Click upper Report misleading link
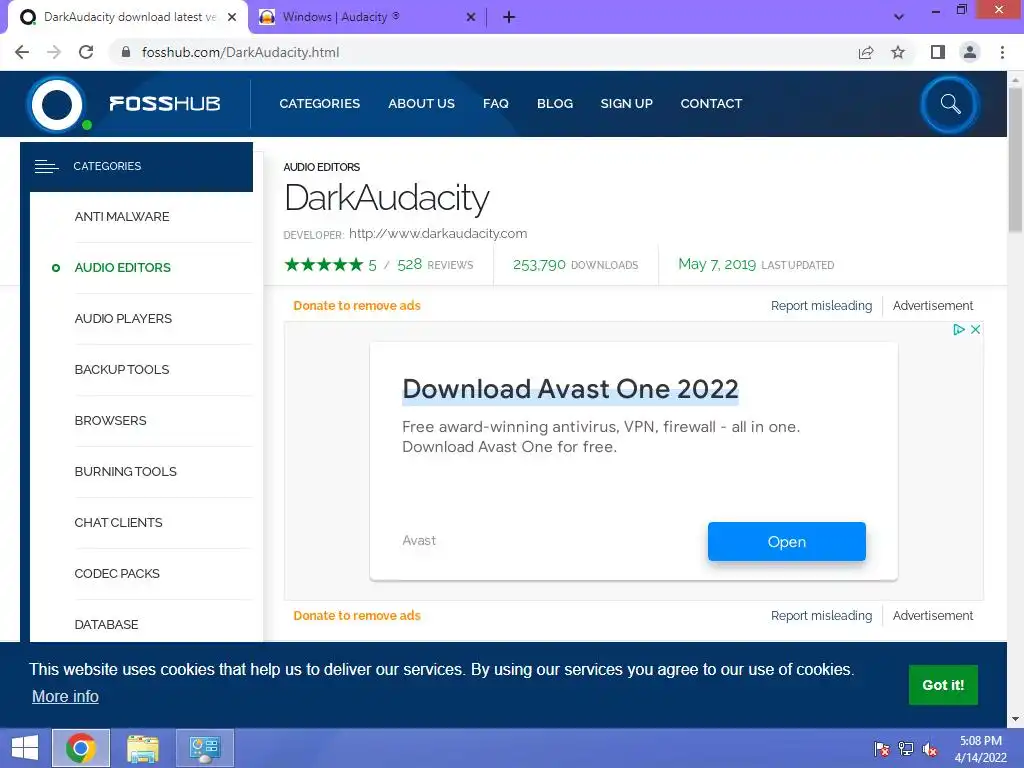Screen dimensions: 1024x768 pyautogui.click(x=822, y=306)
